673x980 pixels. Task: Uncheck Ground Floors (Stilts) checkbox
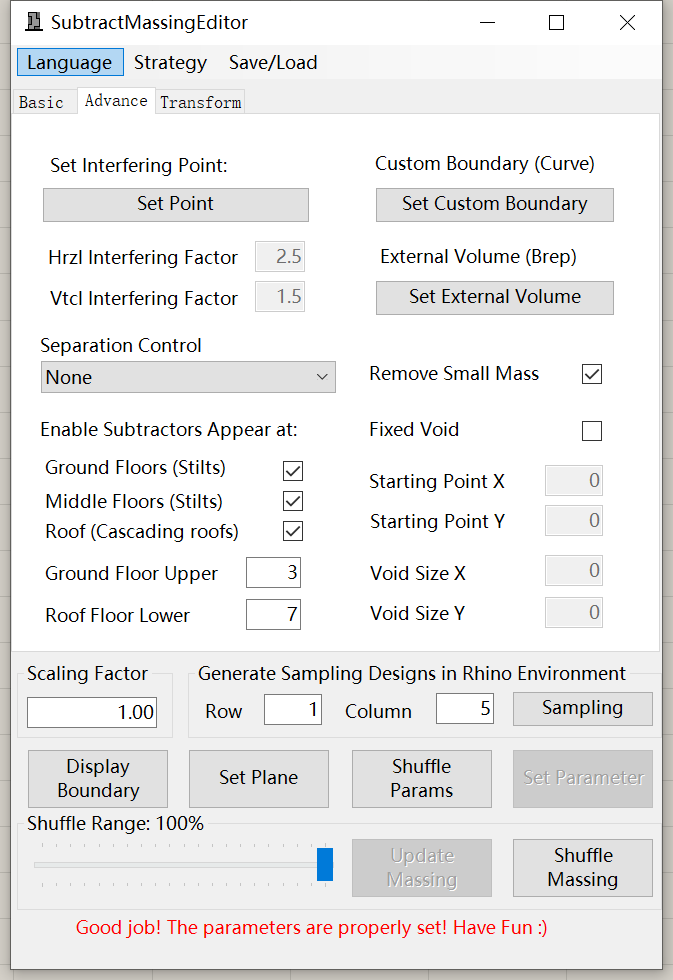coord(293,471)
